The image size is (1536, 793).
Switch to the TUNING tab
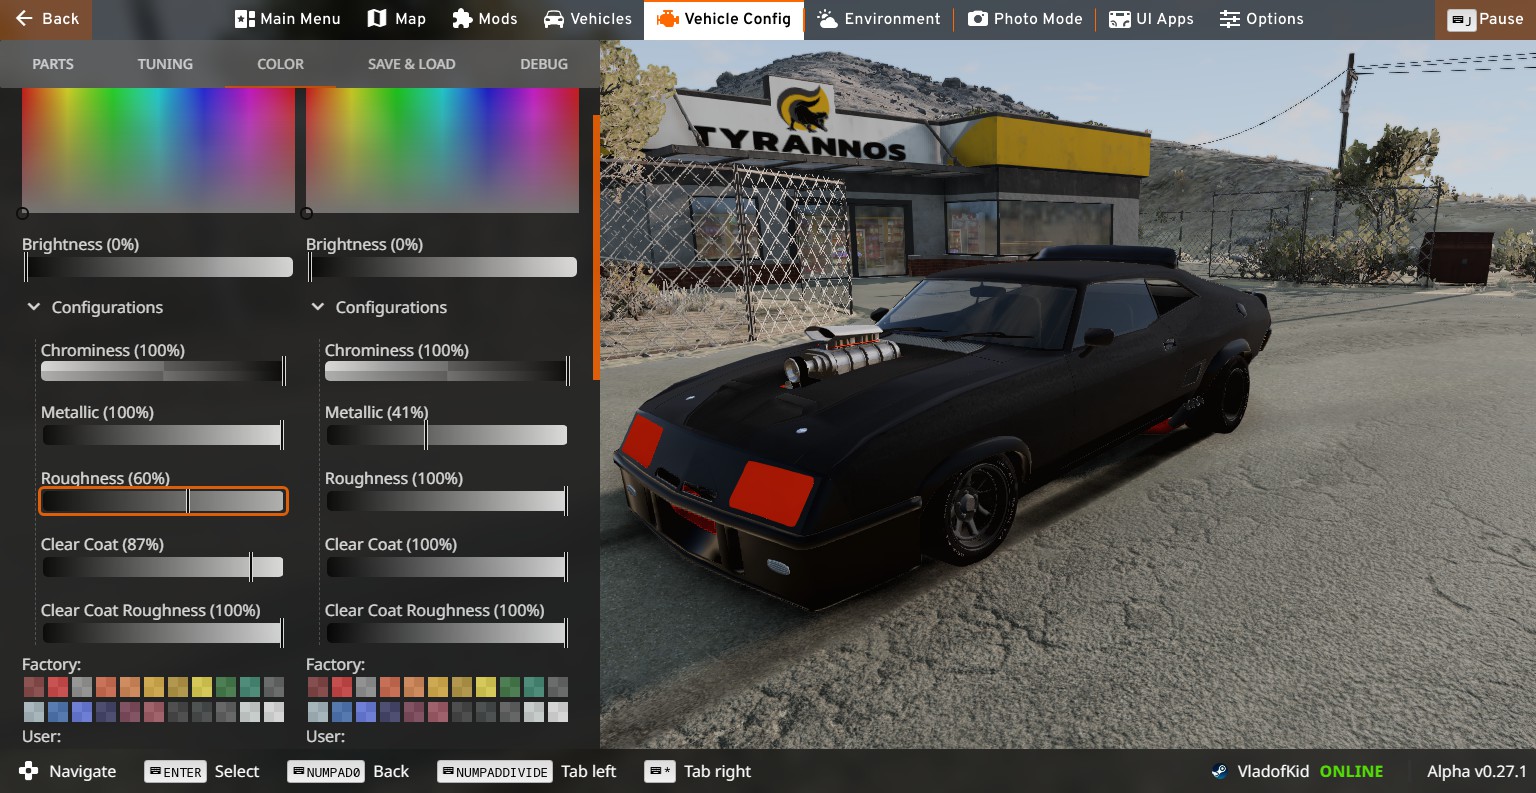click(x=165, y=64)
